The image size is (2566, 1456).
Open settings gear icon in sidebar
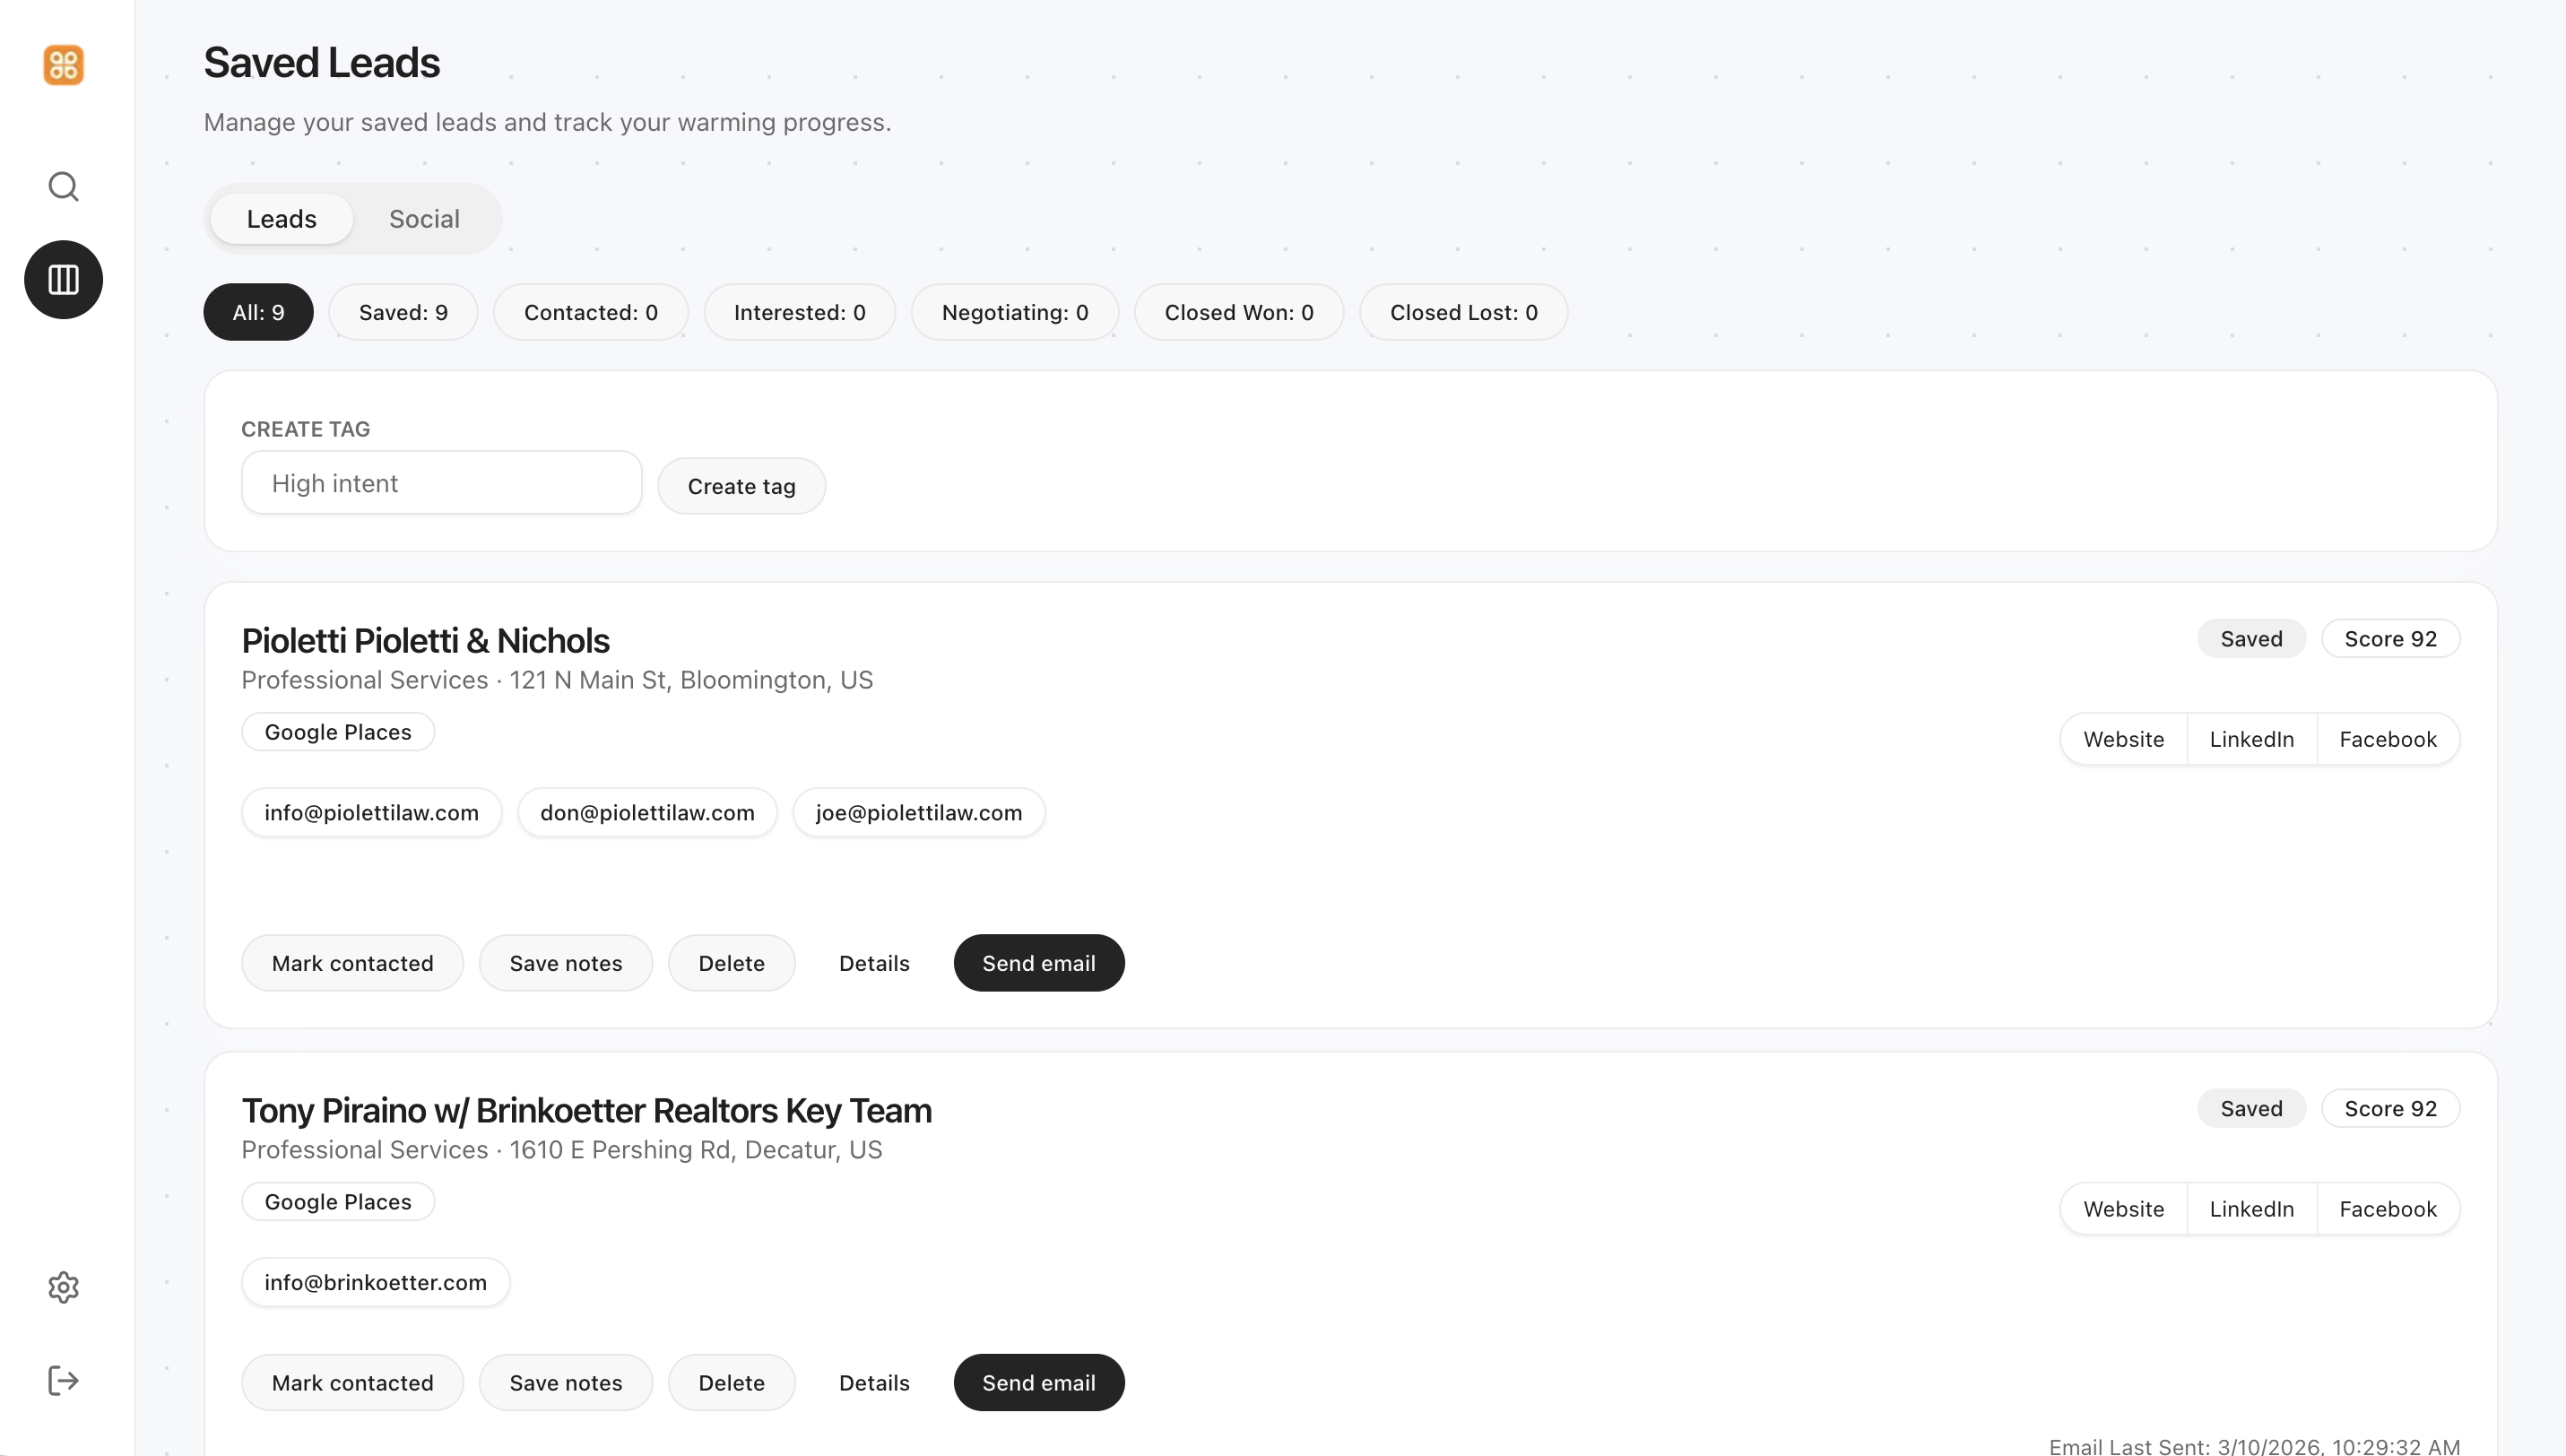[63, 1287]
